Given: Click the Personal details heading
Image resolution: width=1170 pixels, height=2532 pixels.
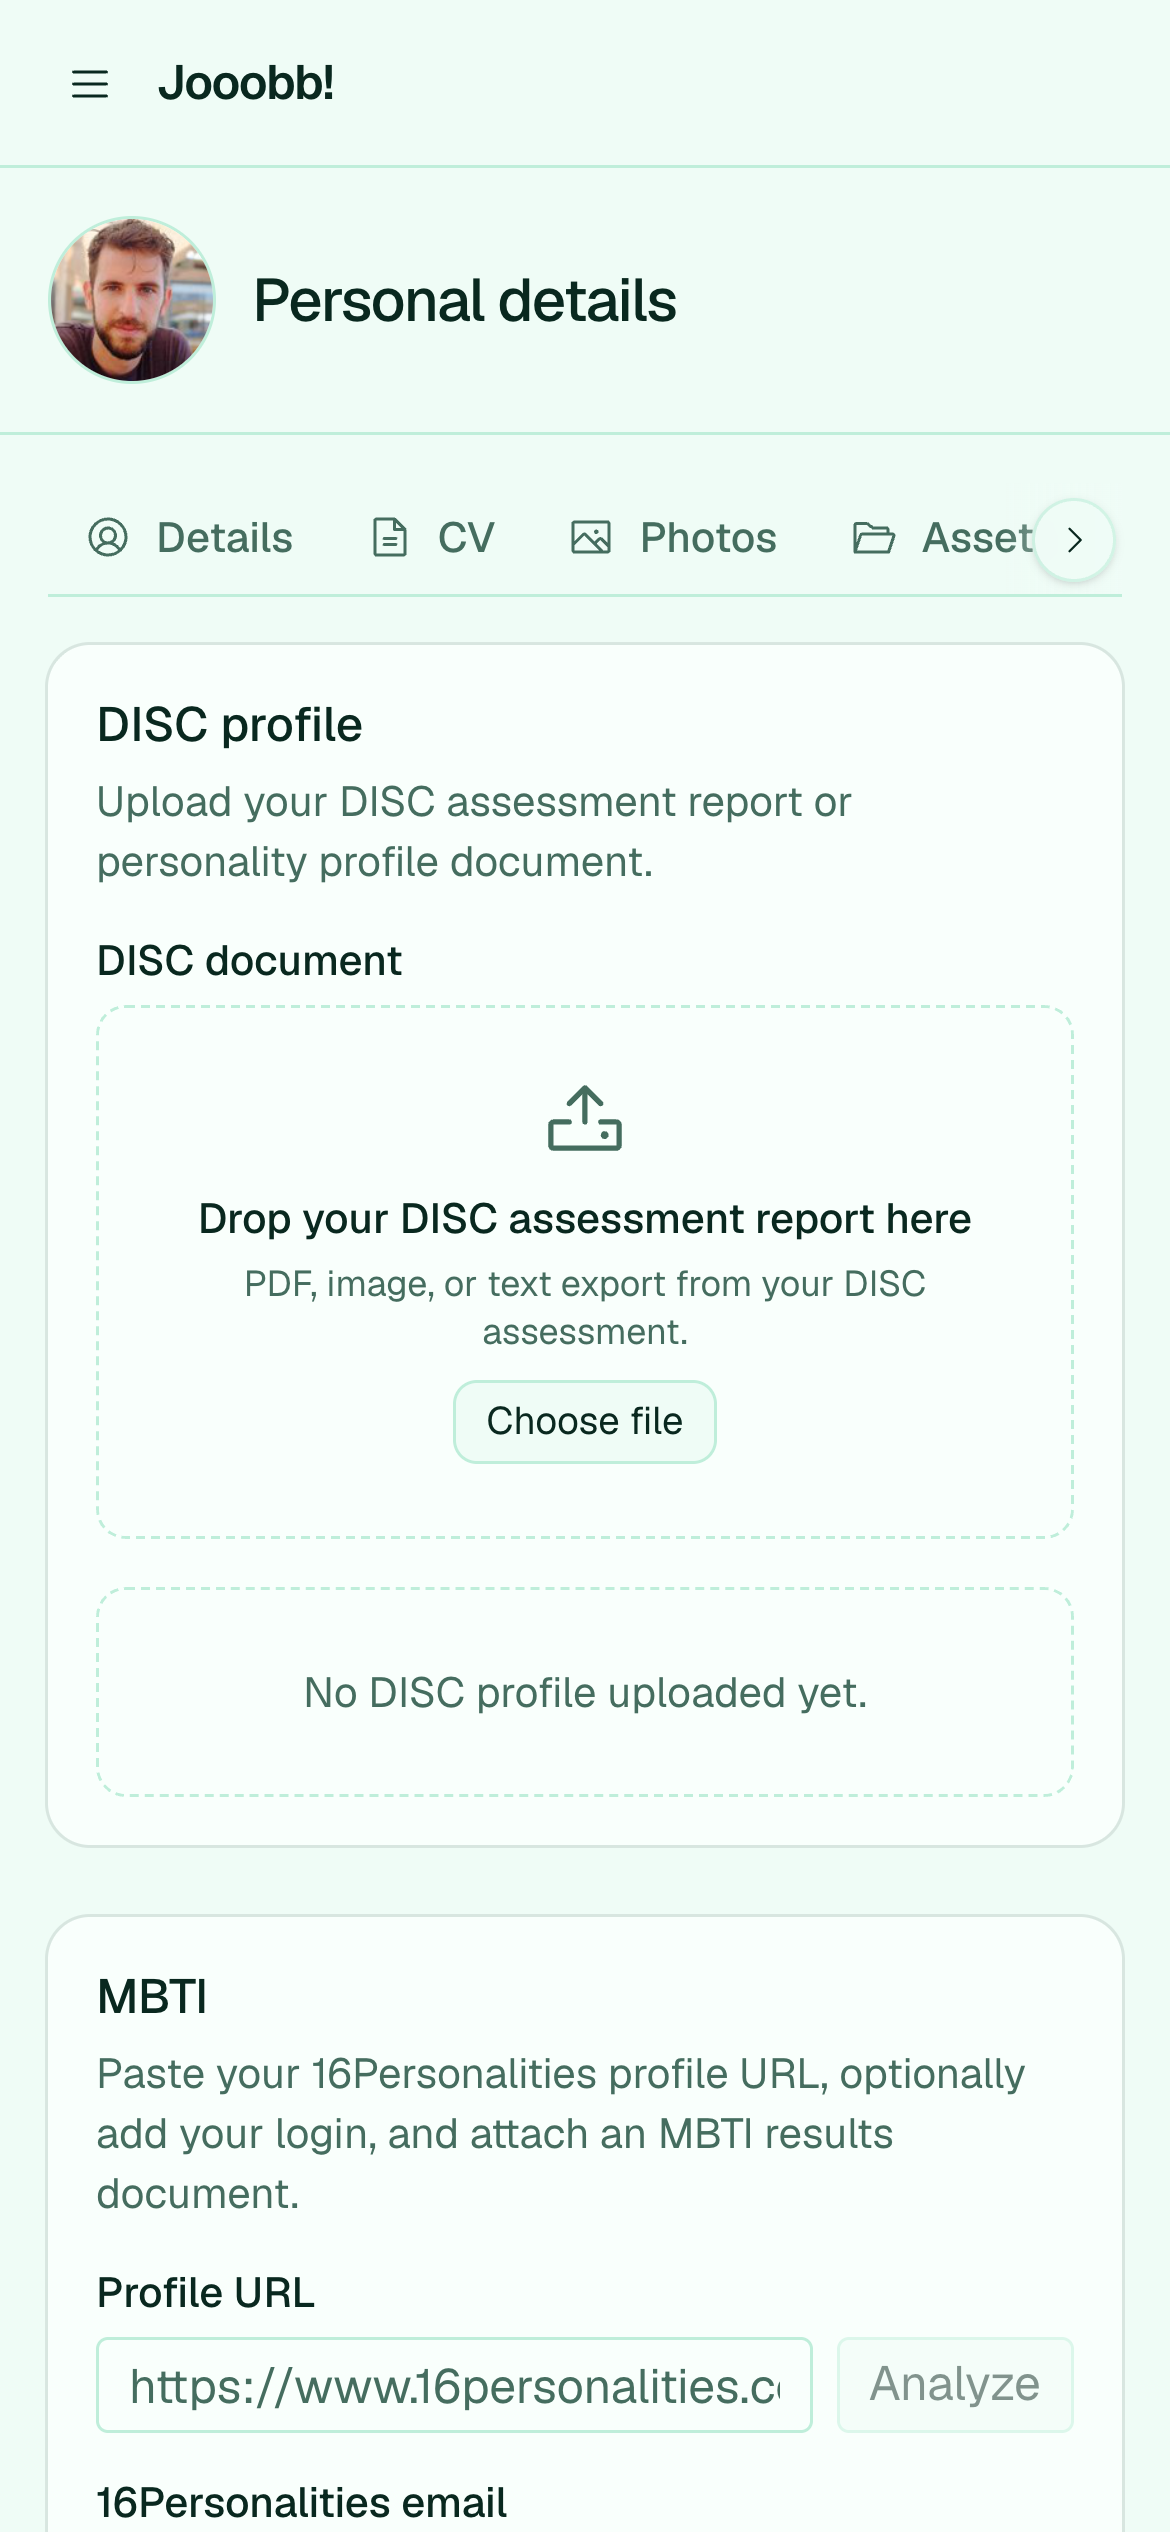Looking at the screenshot, I should click(465, 301).
